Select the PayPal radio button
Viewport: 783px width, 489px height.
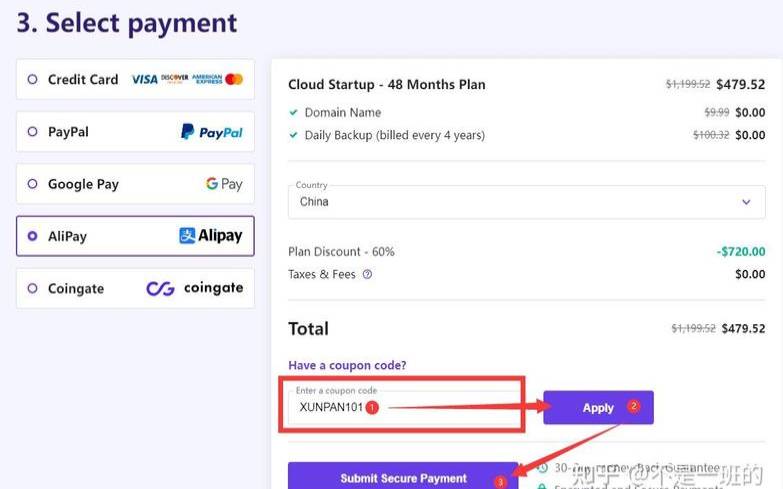[x=33, y=132]
